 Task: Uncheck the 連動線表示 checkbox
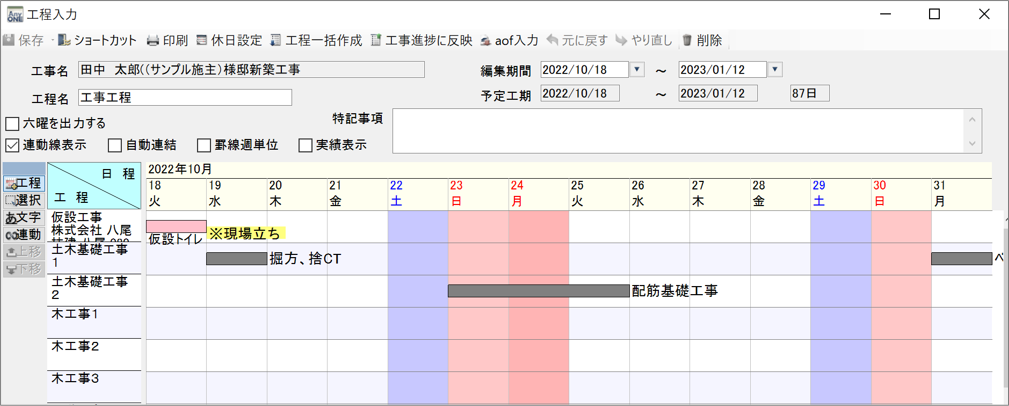12,145
